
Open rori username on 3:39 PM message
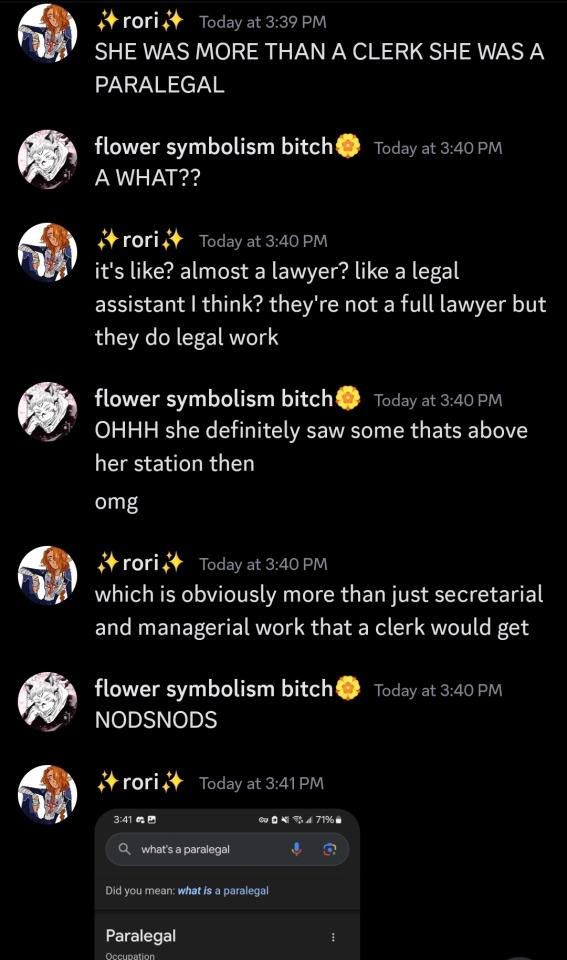click(140, 21)
